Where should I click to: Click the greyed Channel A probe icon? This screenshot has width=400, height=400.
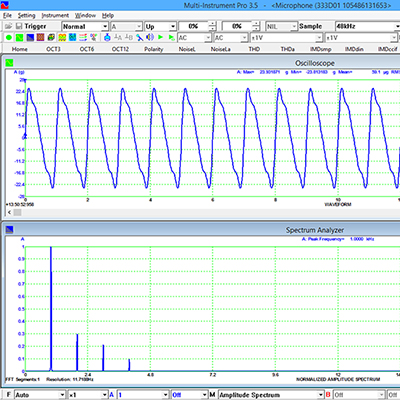coord(118,37)
